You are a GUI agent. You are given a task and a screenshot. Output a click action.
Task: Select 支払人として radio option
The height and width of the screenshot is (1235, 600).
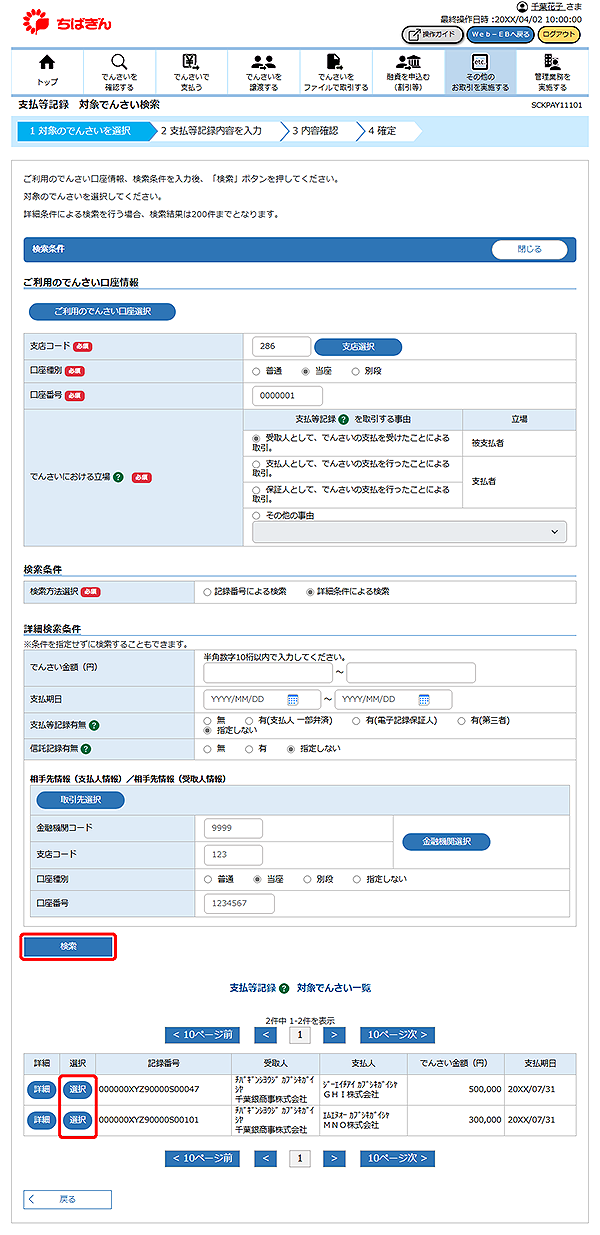click(257, 465)
